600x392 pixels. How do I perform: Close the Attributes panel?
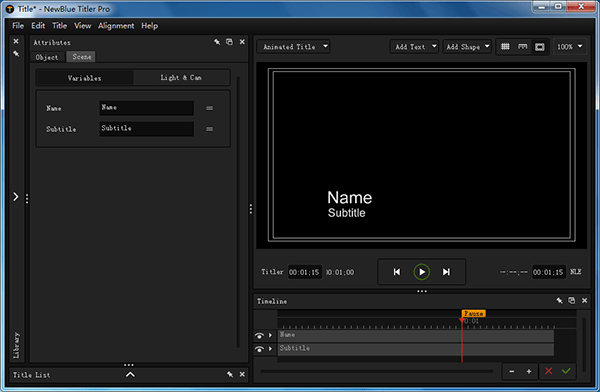click(242, 42)
